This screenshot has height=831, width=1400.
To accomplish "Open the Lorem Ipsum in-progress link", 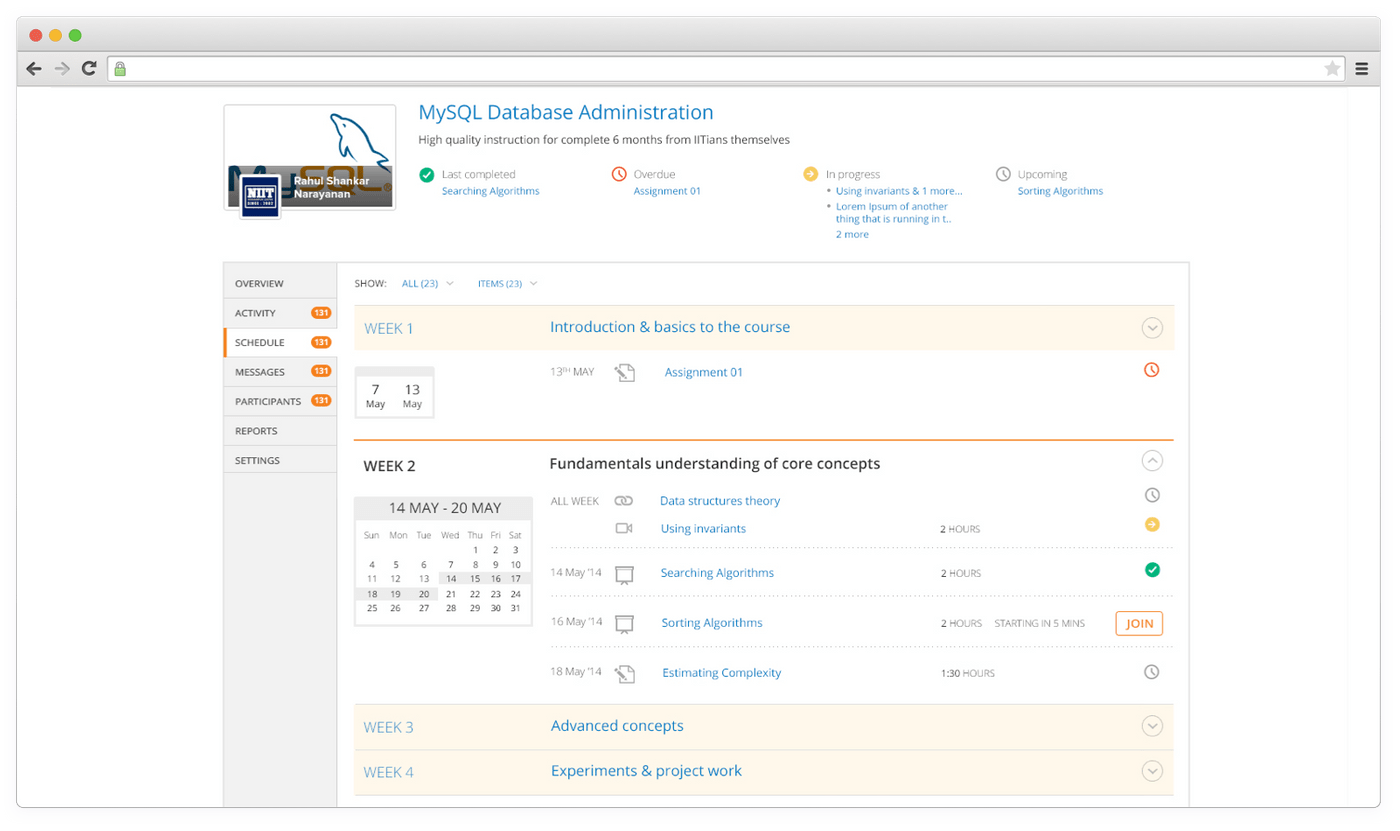I will point(894,213).
